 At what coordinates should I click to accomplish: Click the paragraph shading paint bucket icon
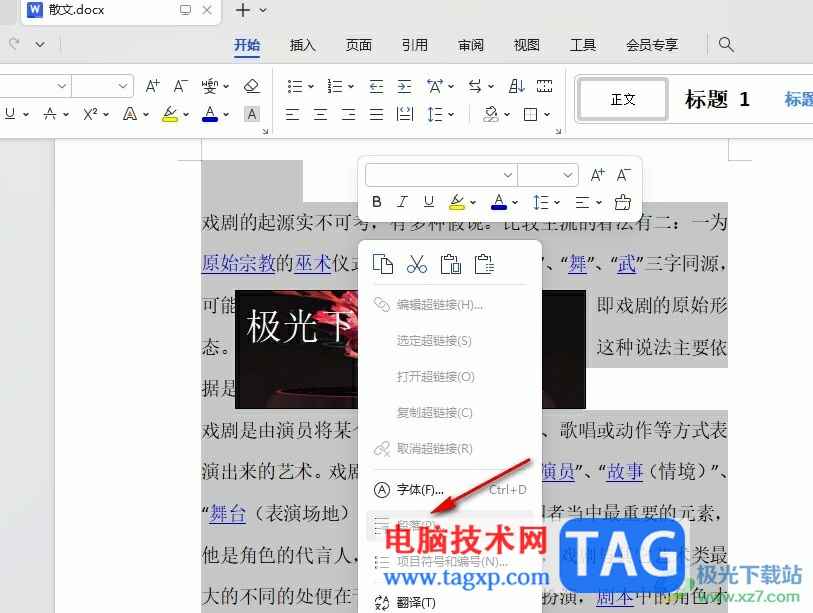click(490, 114)
